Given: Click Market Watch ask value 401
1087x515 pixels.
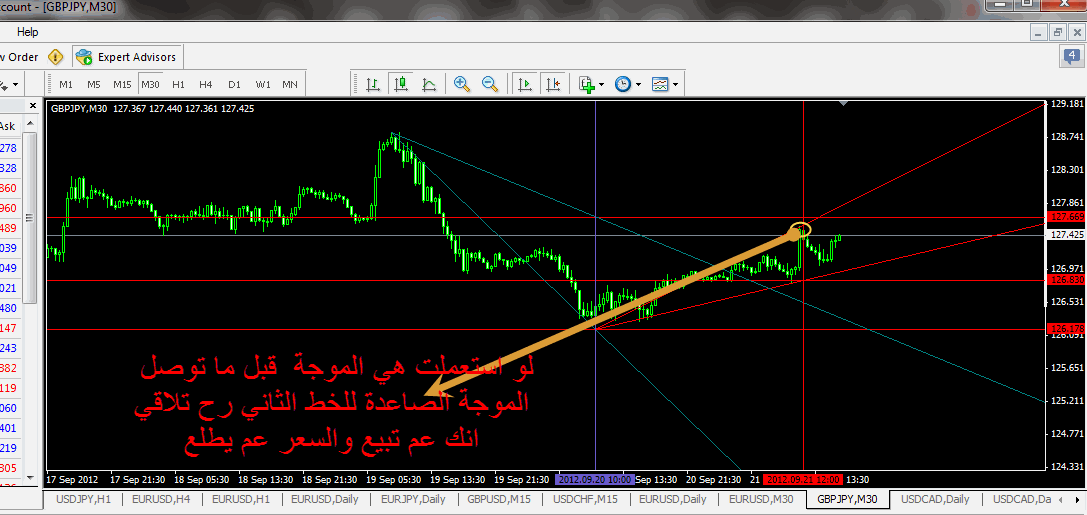Looking at the screenshot, I should click(8, 428).
